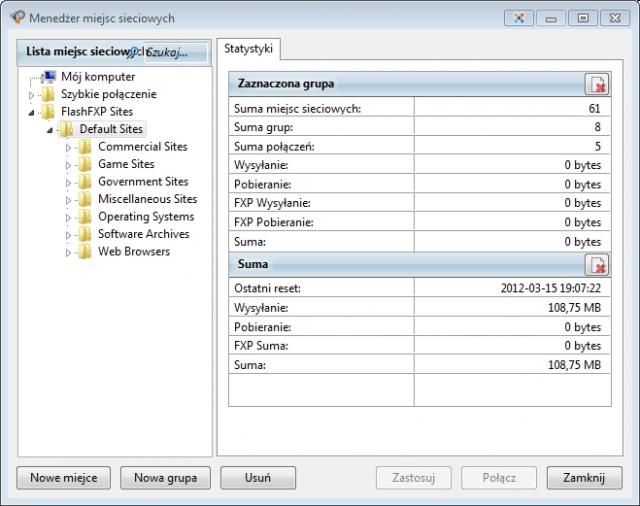
Task: Click the Game Sites folder icon
Action: click(x=85, y=164)
